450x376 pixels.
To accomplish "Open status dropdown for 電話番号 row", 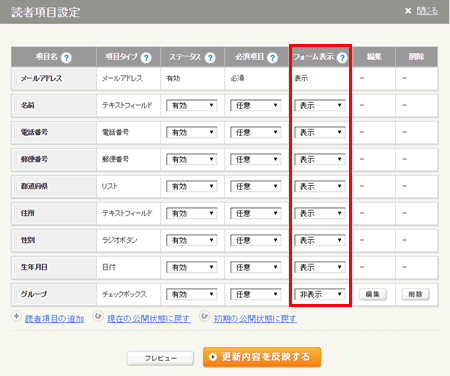I will pos(192,132).
